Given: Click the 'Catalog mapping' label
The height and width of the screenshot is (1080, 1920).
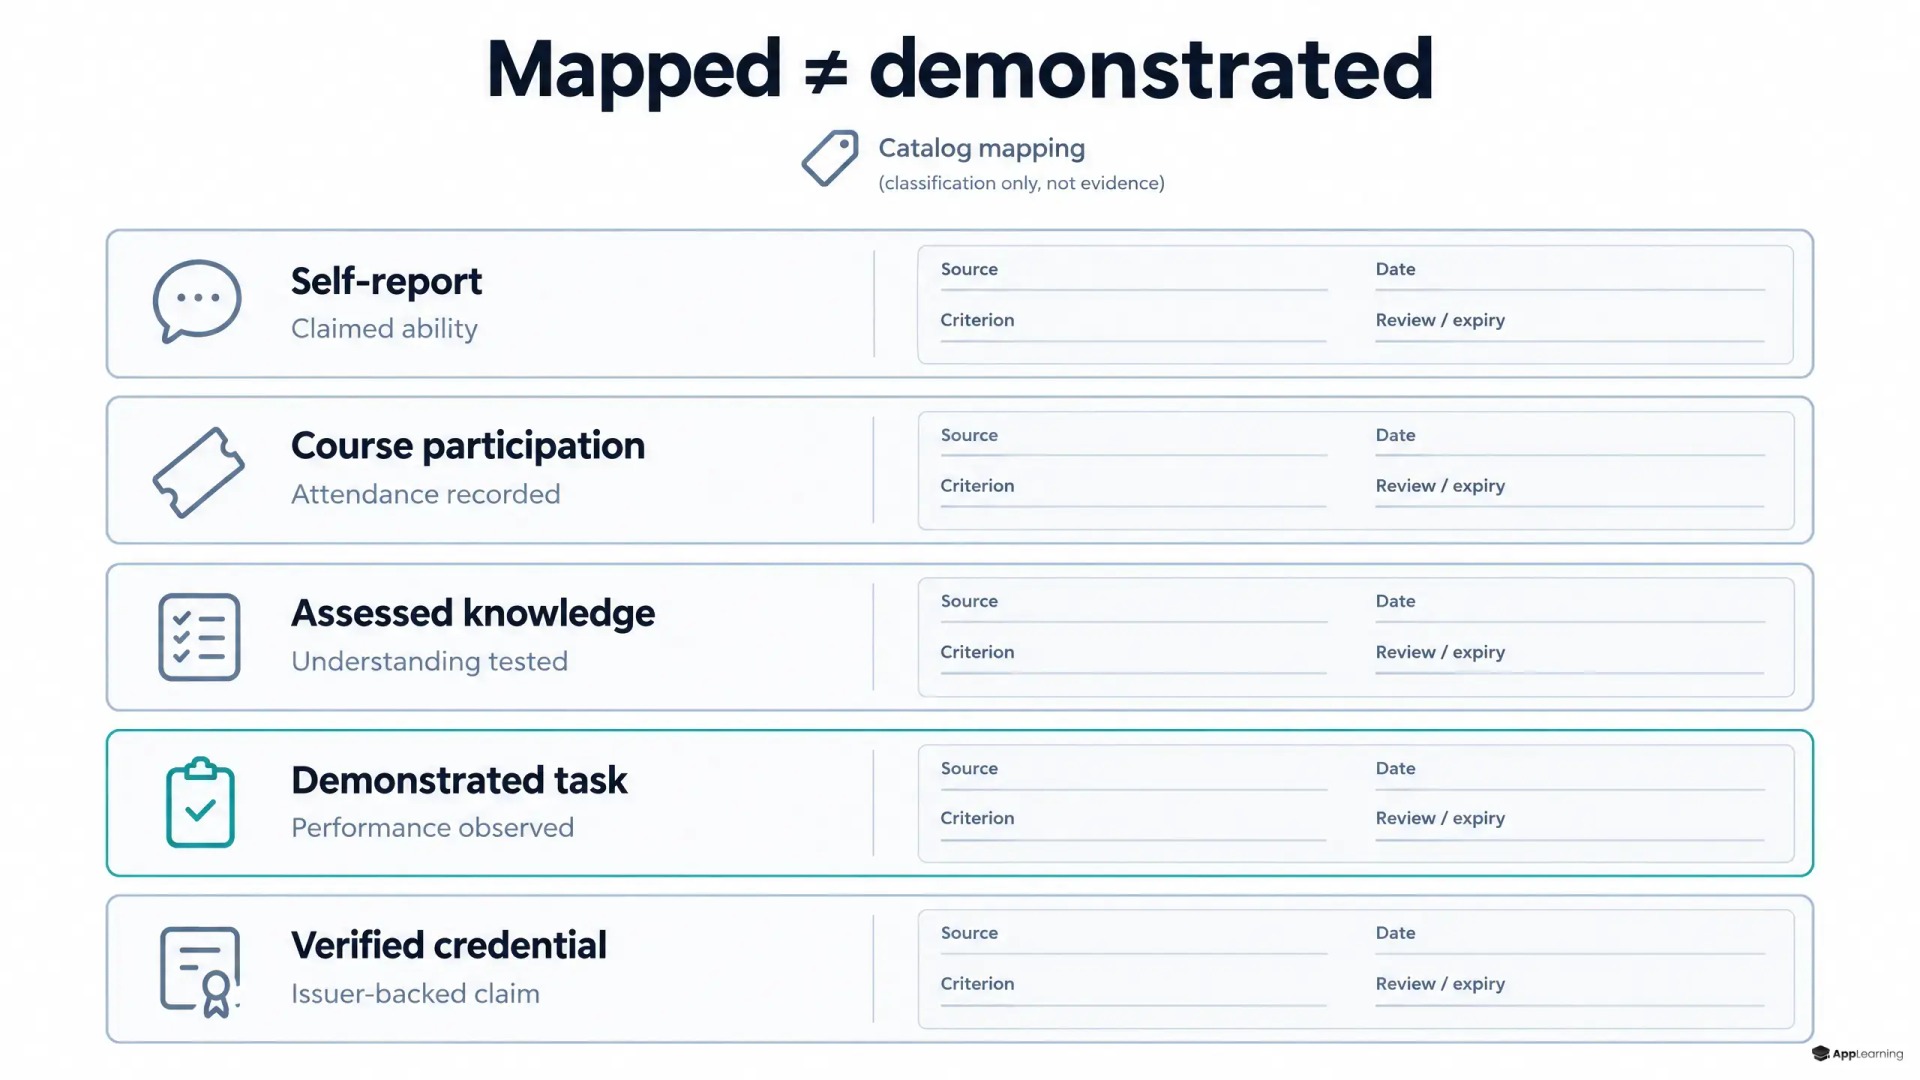Looking at the screenshot, I should tap(981, 148).
